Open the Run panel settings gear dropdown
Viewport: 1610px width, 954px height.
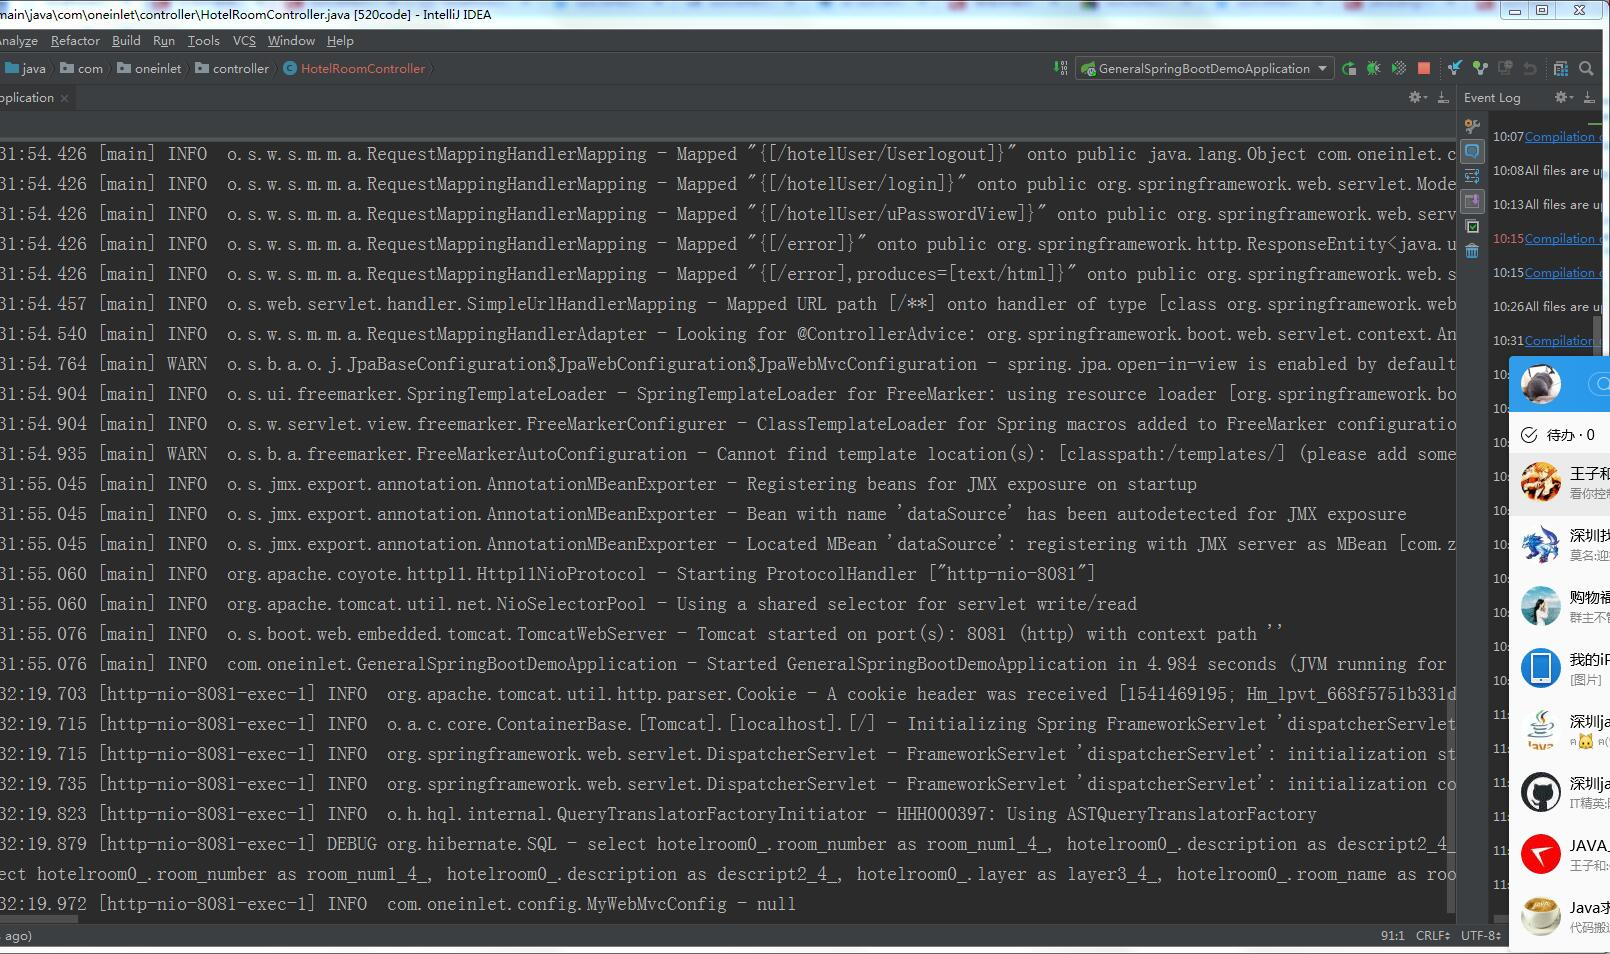[1417, 97]
